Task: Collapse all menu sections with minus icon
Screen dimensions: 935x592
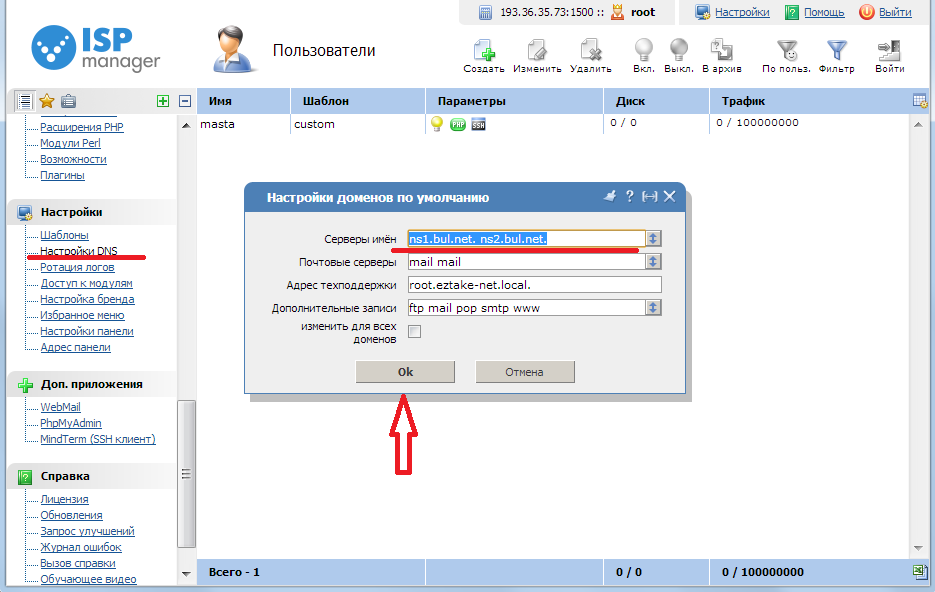Action: [x=185, y=101]
